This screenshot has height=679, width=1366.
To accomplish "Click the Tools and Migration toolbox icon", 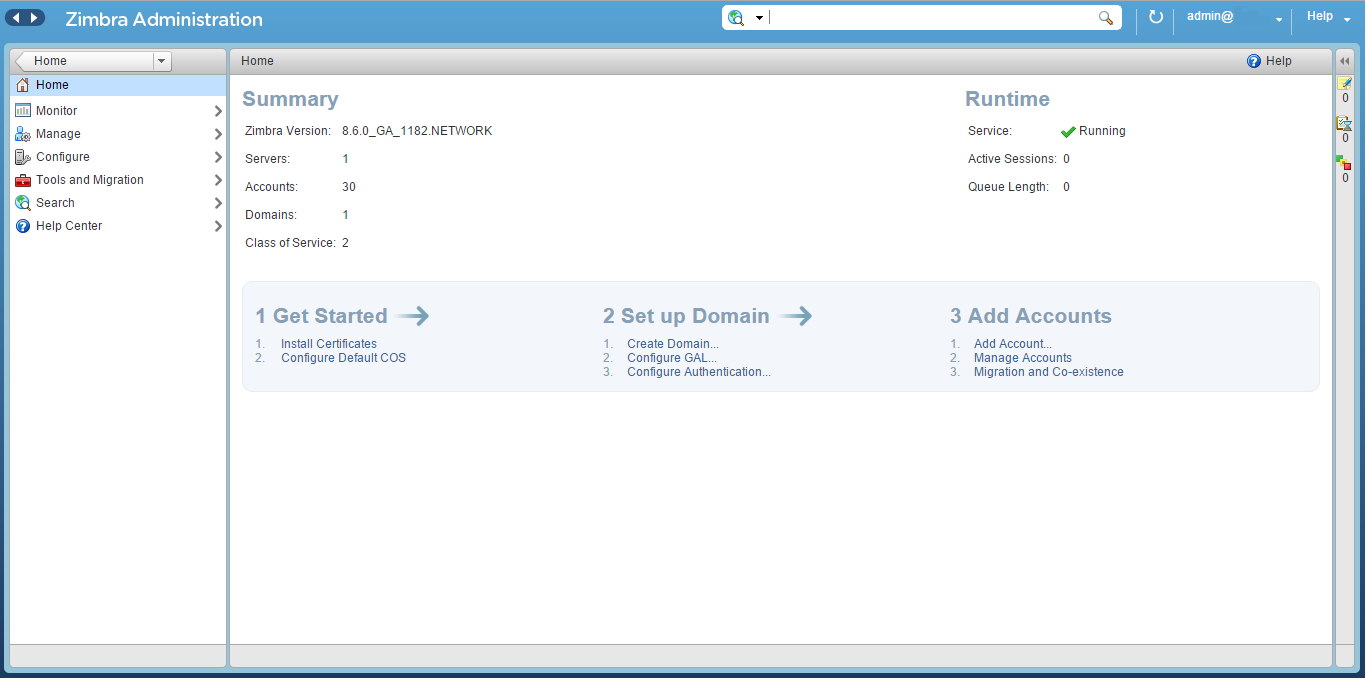I will point(23,180).
